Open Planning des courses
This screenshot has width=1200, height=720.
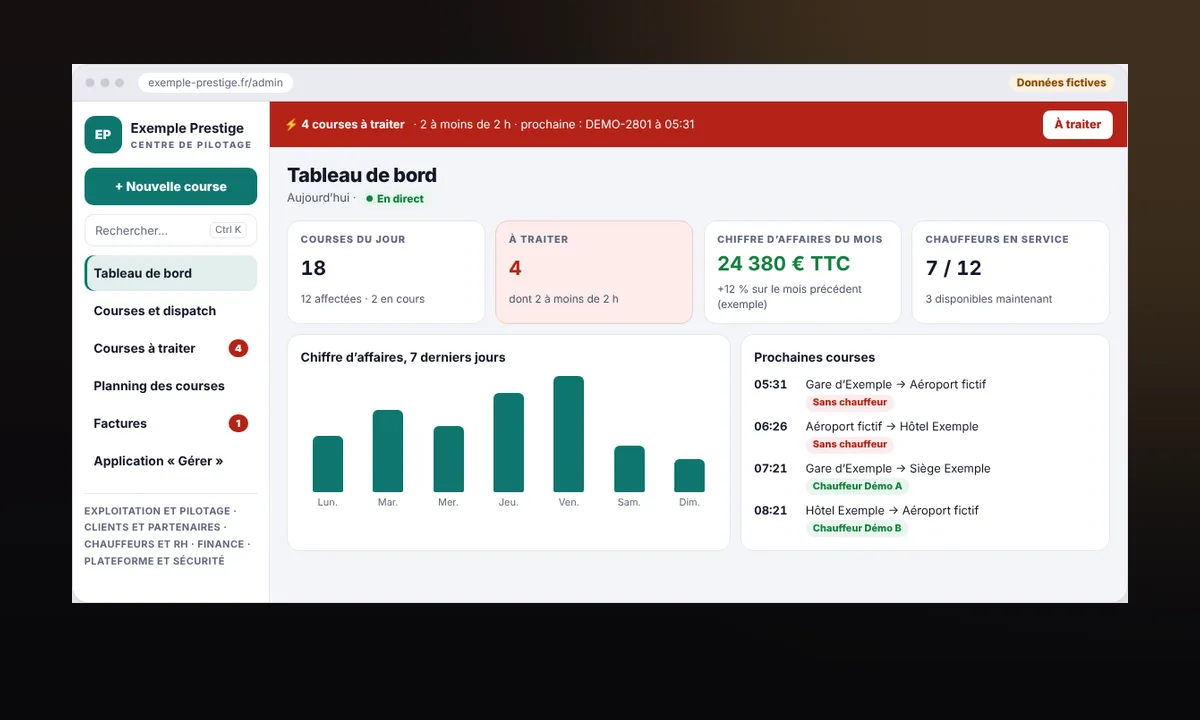[x=171, y=386]
